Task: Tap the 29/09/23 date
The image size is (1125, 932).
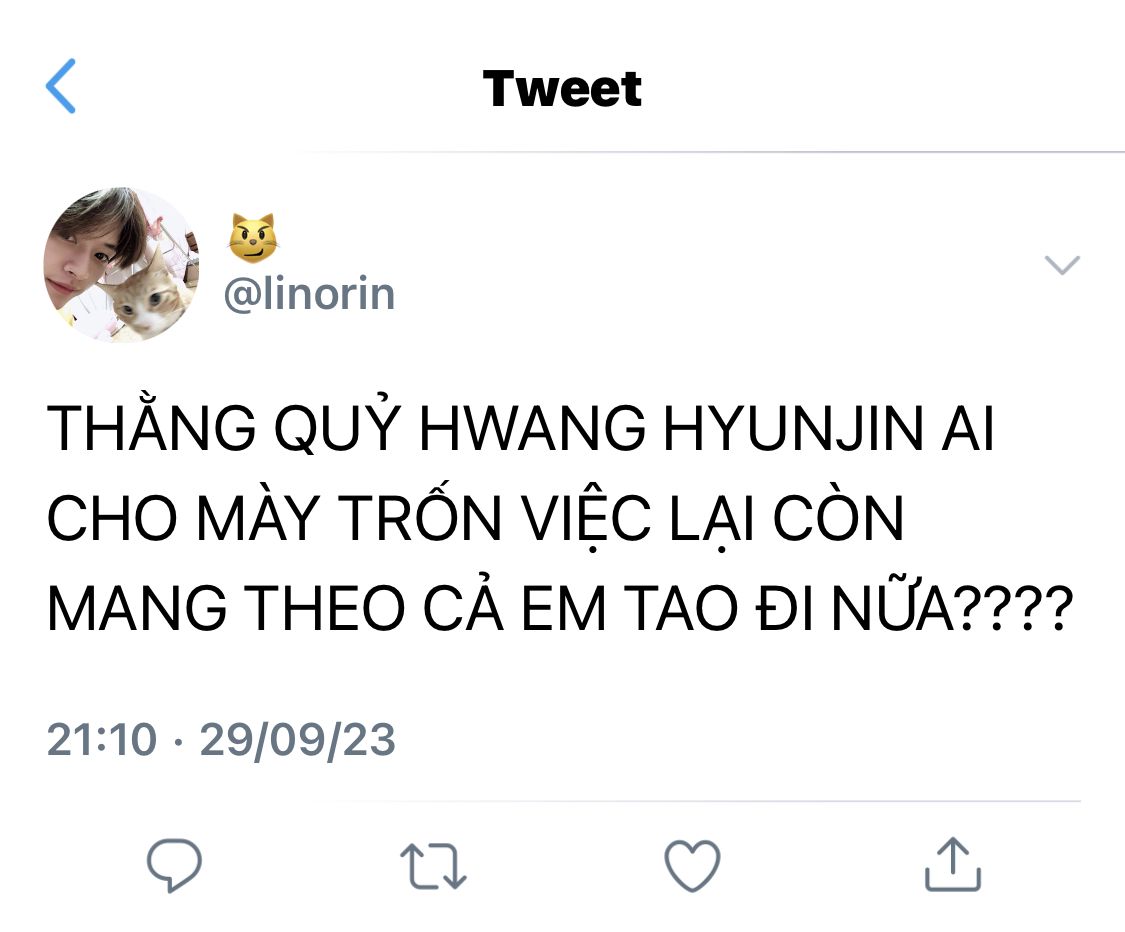Action: point(297,739)
